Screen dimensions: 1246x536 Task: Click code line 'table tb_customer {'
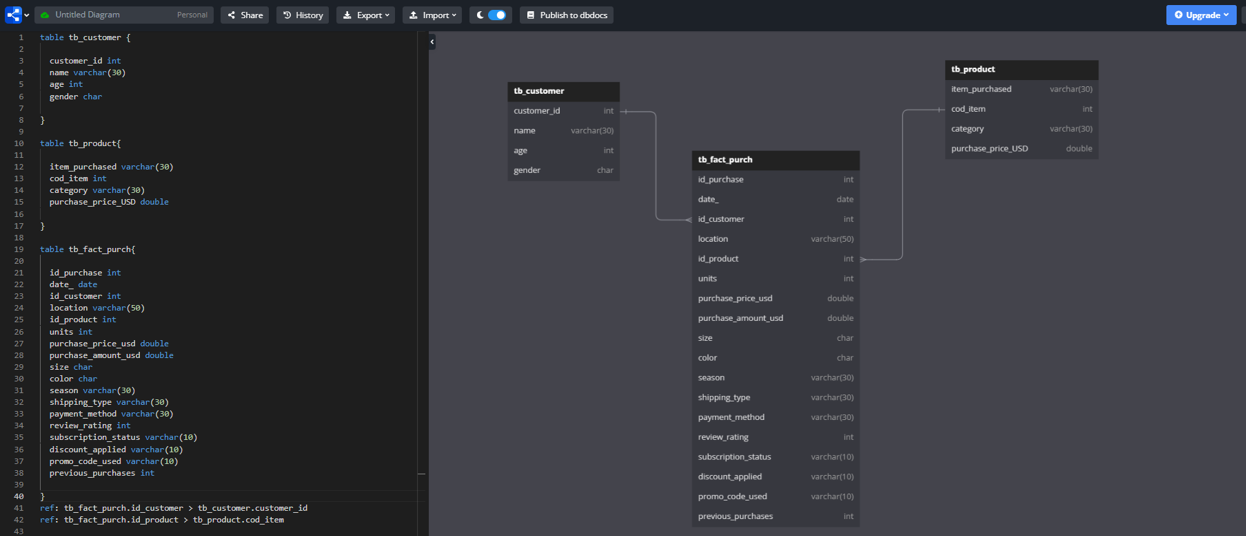coord(85,37)
